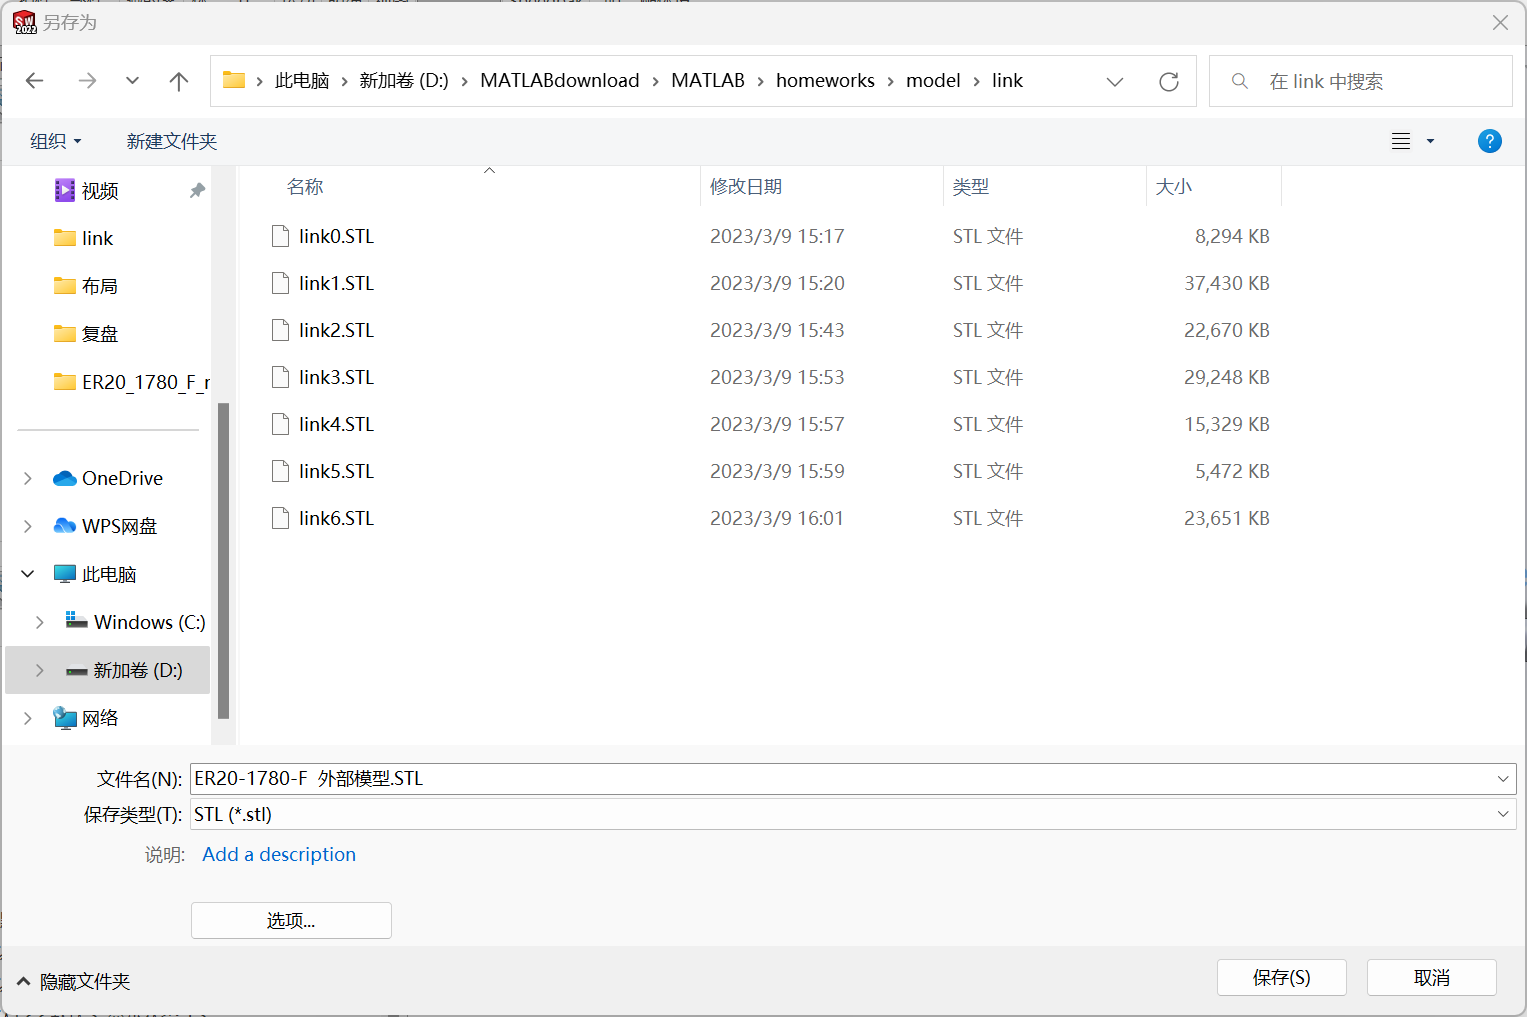This screenshot has height=1017, width=1527.
Task: Click the 网络 network icon in sidebar
Action: pos(63,717)
